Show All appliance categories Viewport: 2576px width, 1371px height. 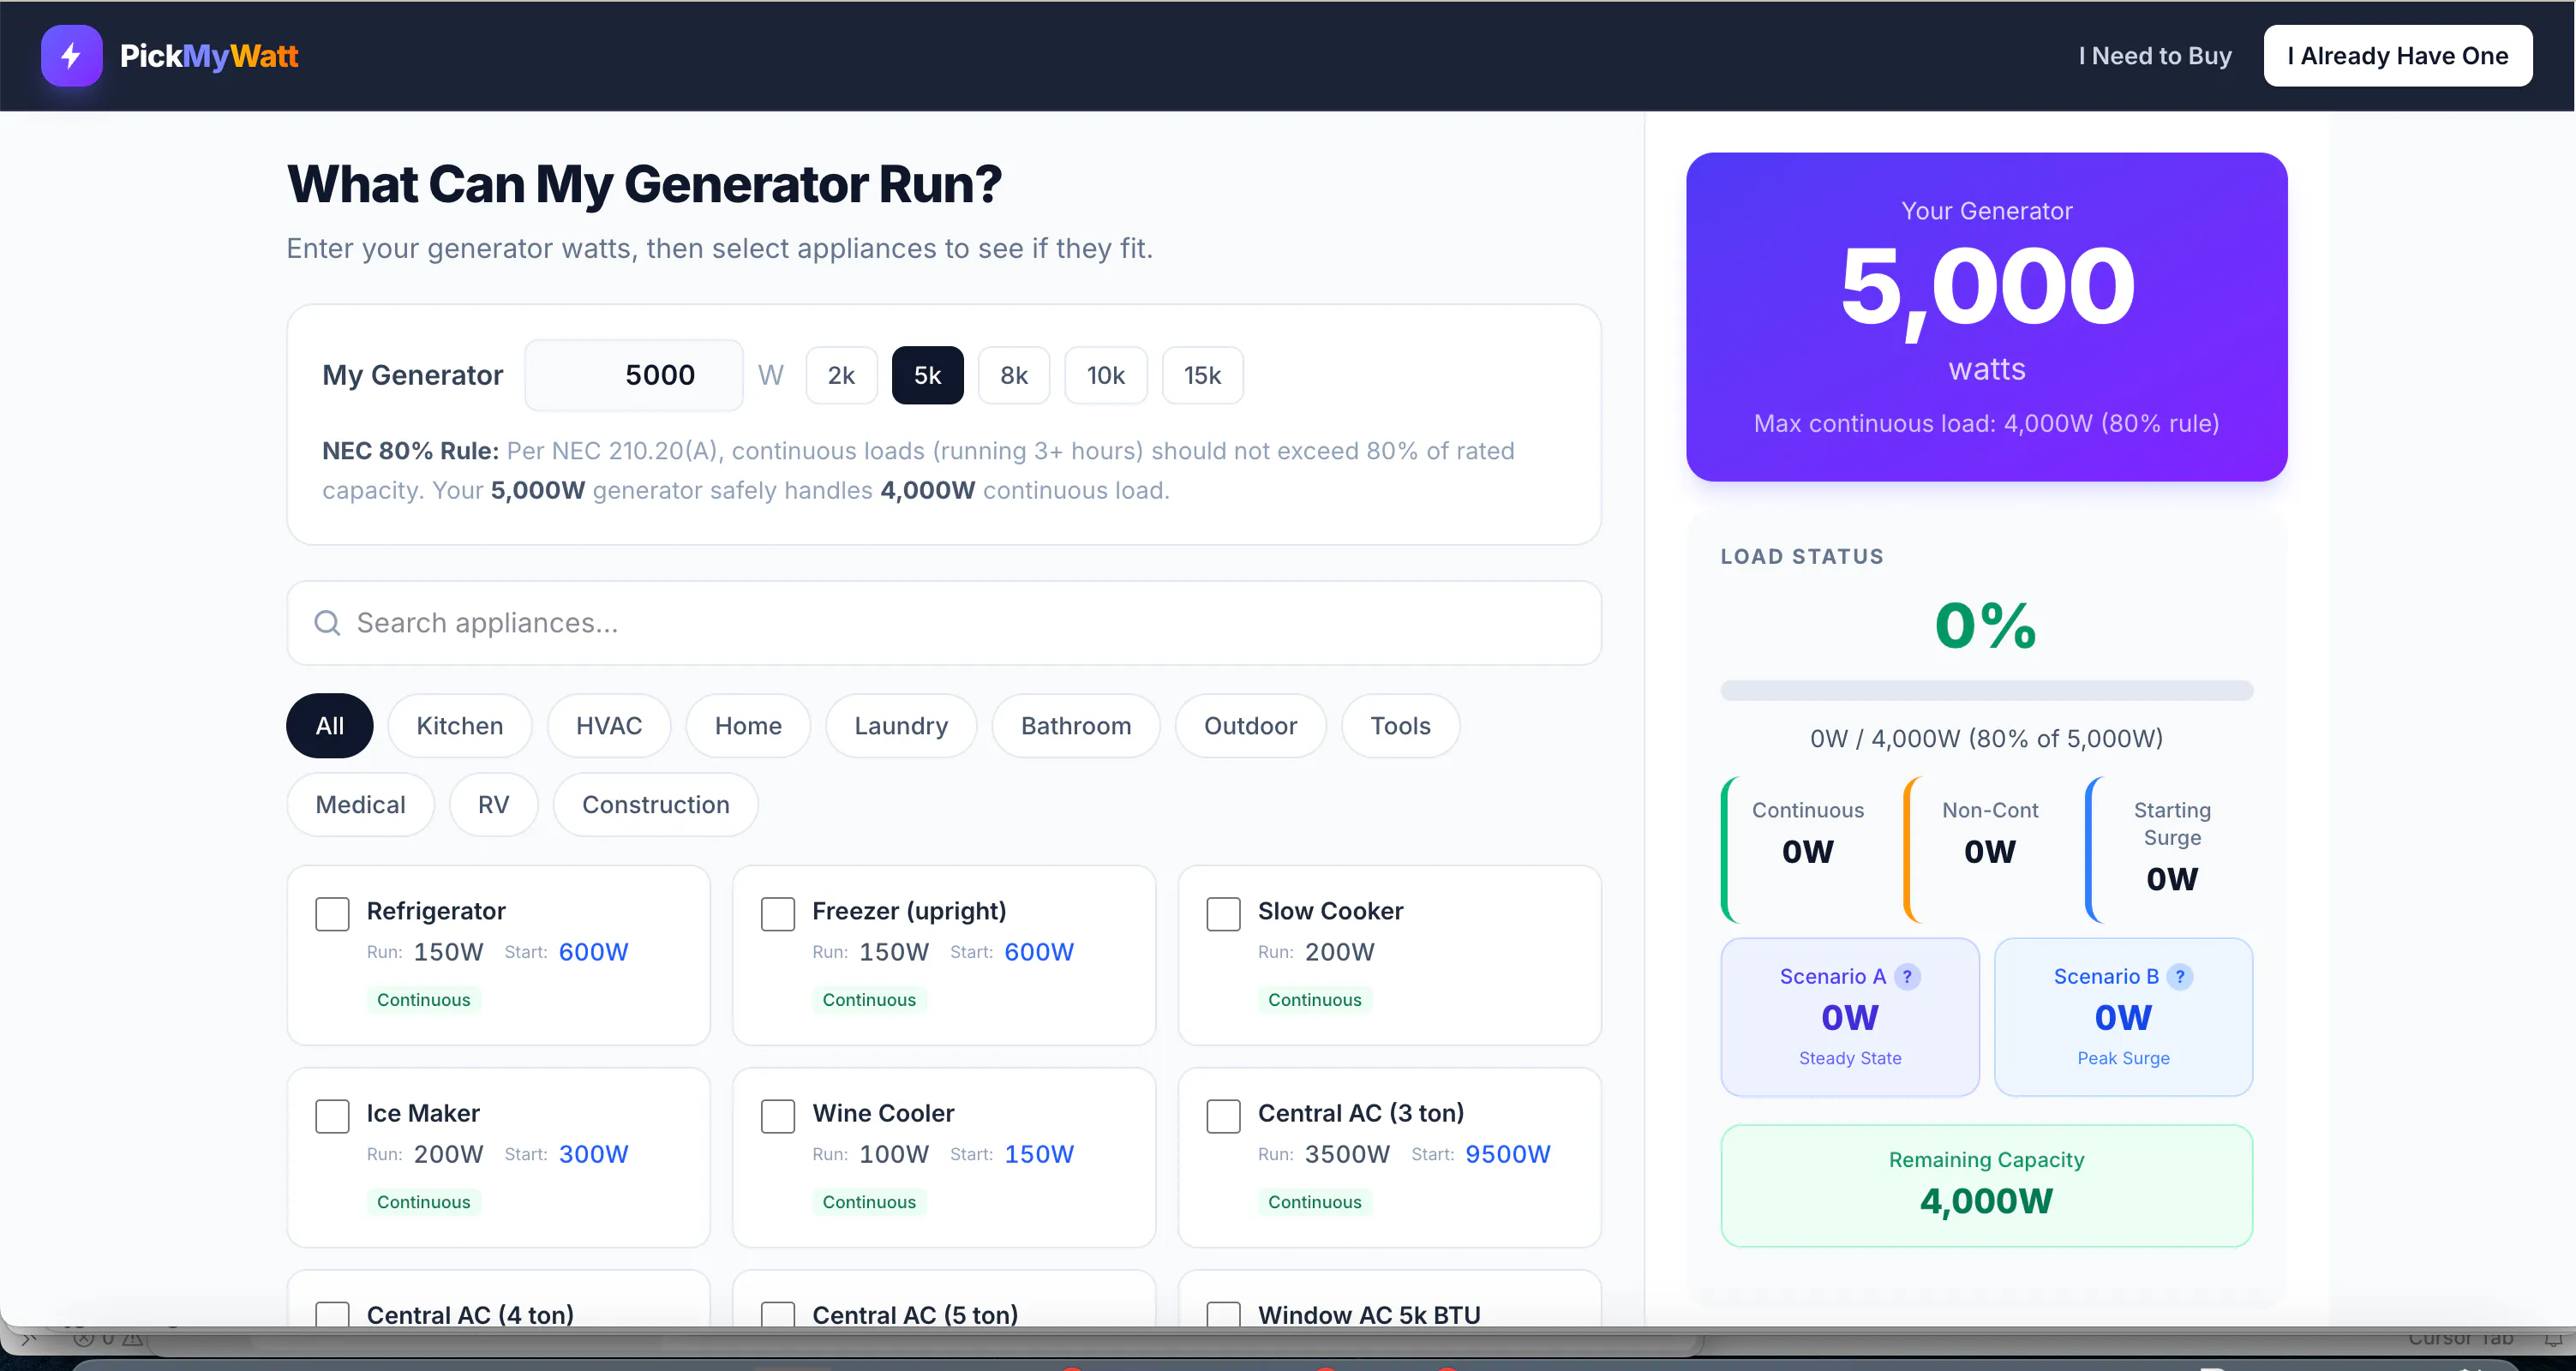point(330,726)
